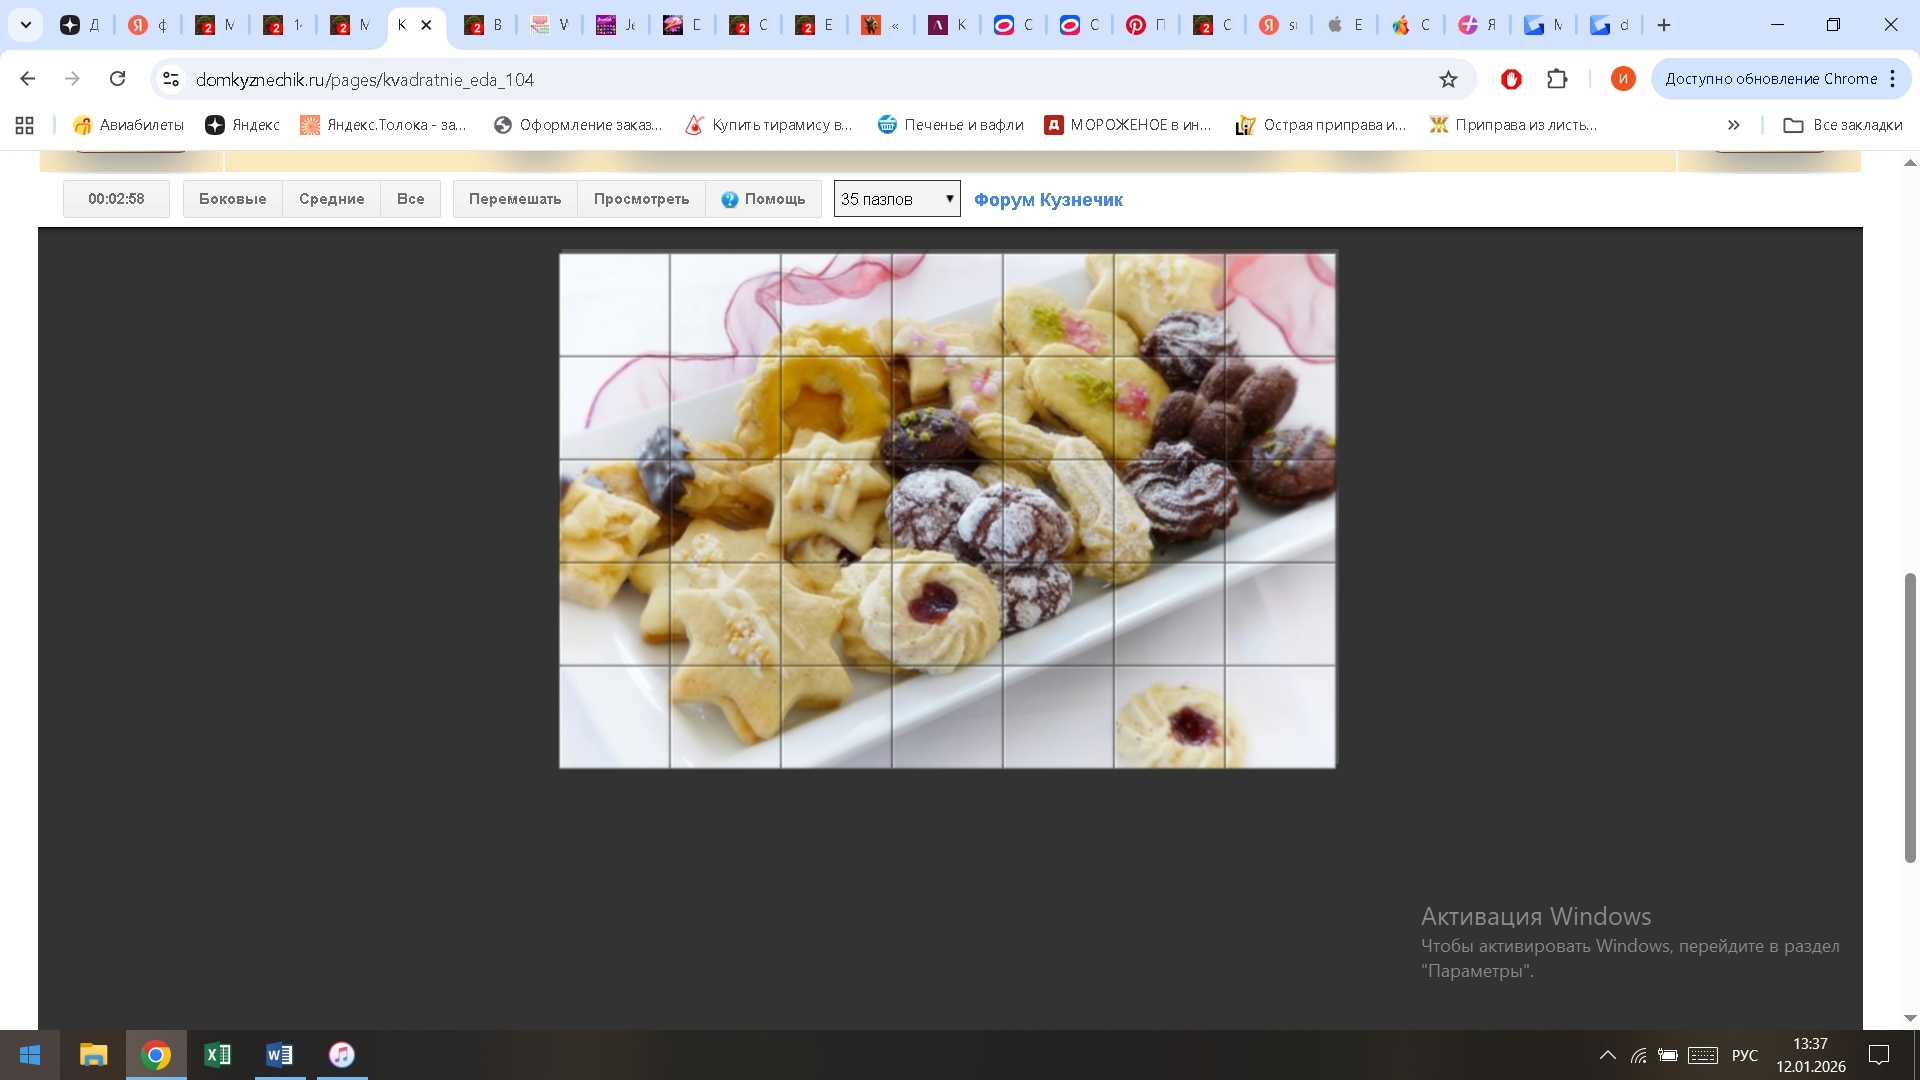The image size is (1920, 1080).
Task: Show all pieces with Все button
Action: (410, 199)
